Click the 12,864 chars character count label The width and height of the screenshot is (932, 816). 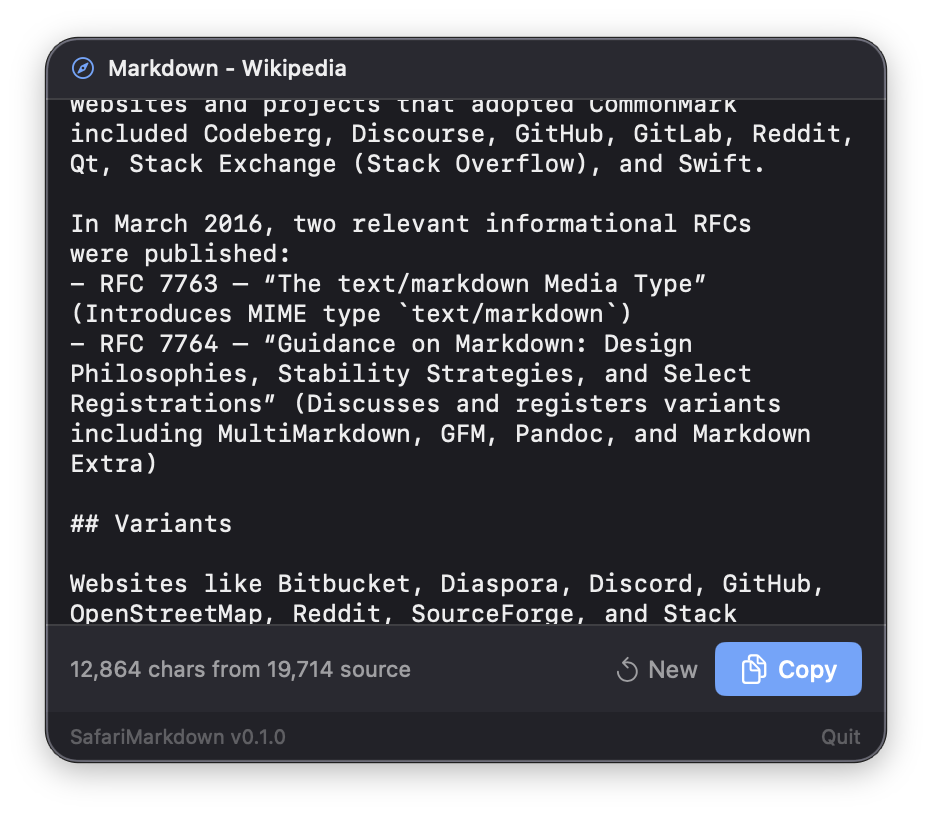130,669
